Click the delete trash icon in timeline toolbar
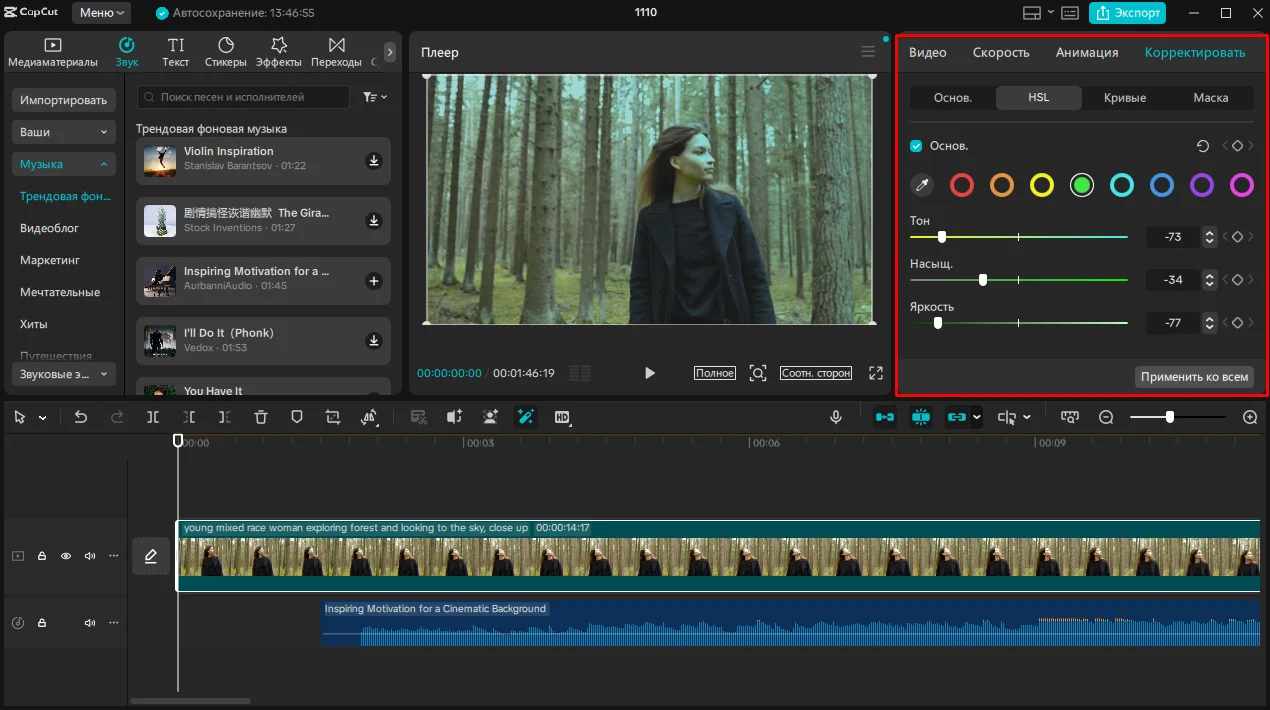 pyautogui.click(x=261, y=417)
